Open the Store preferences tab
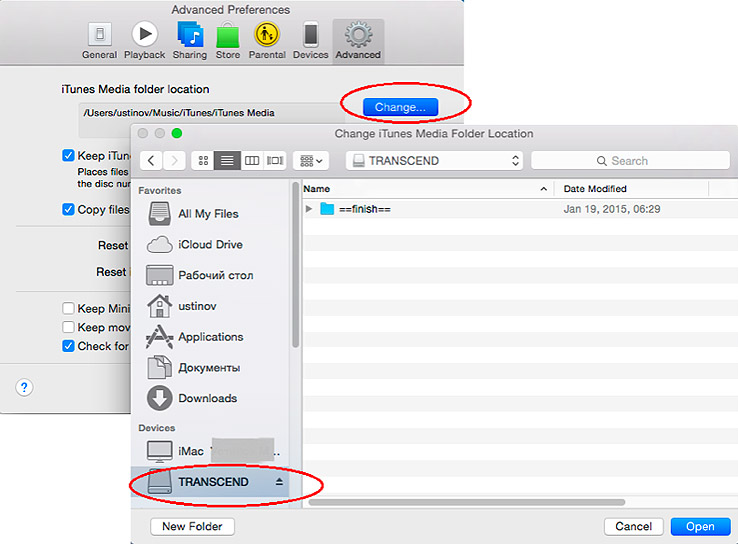This screenshot has height=544, width=738. coord(228,41)
